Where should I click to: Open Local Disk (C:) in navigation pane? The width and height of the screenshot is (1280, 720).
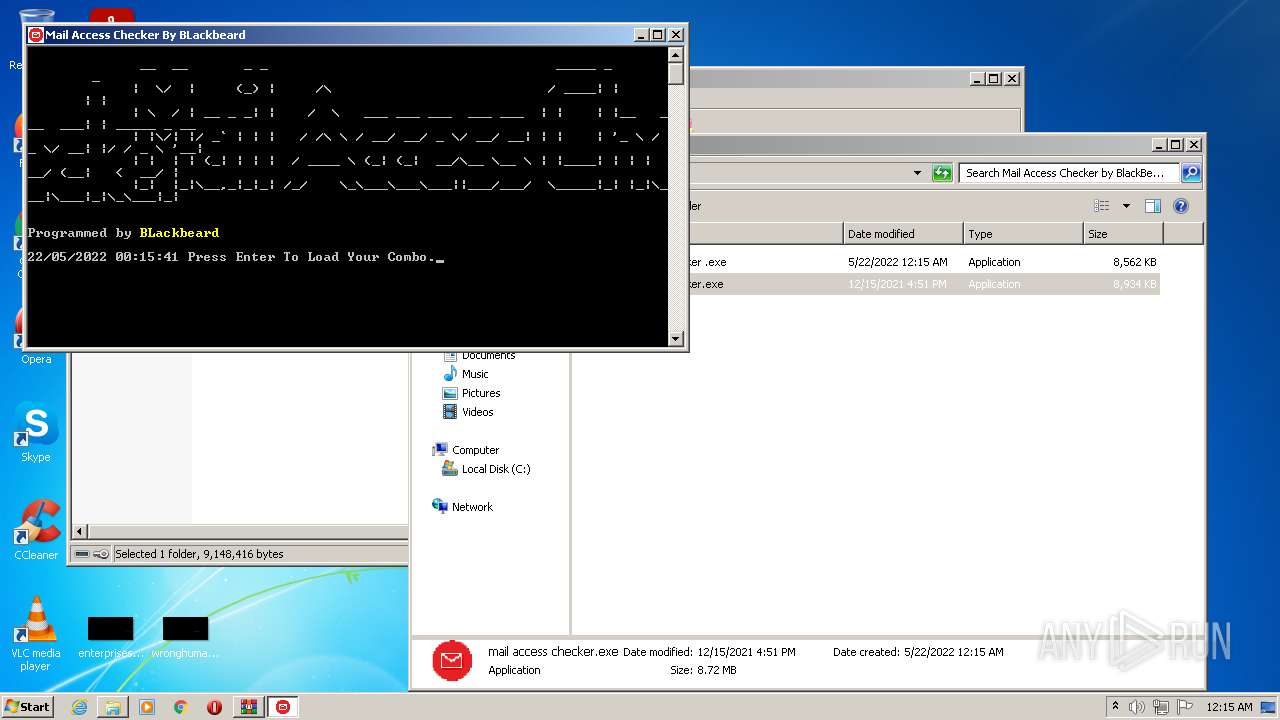[487, 469]
